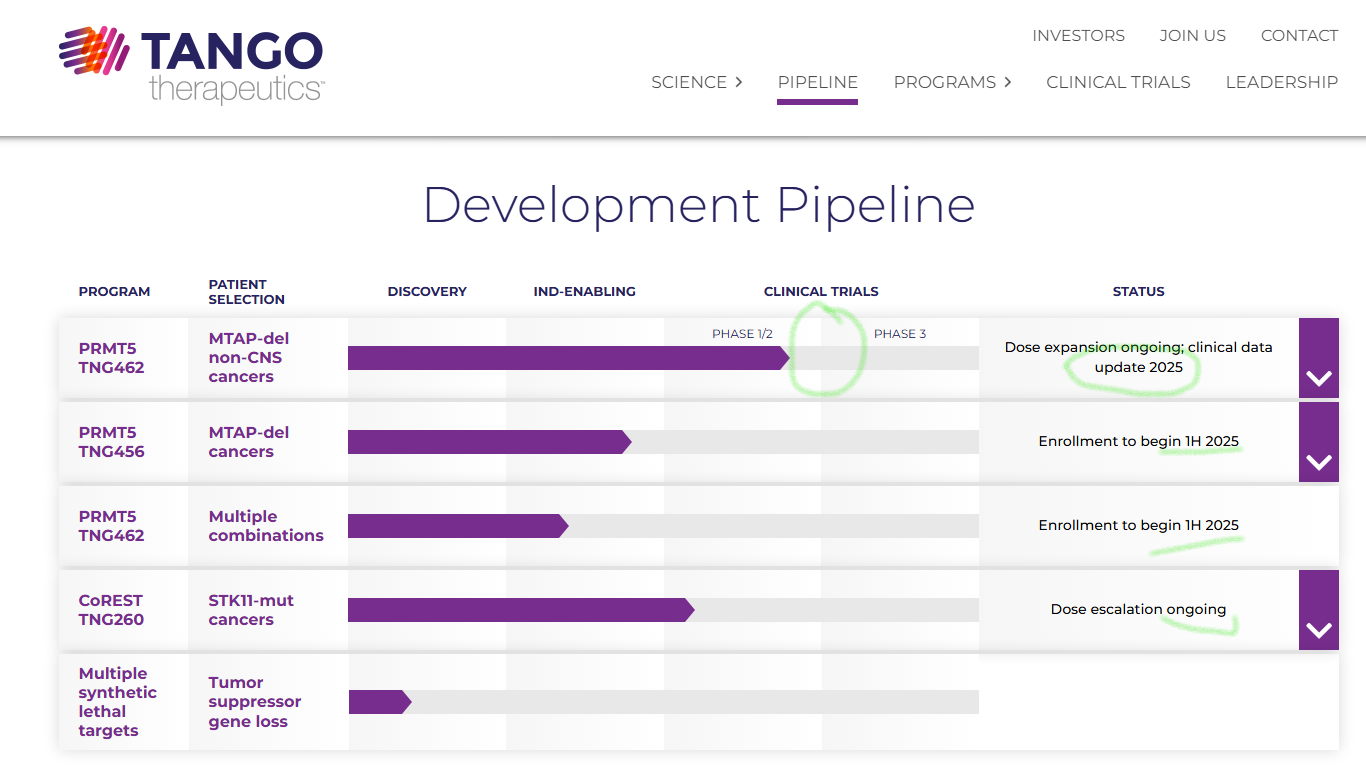Click the Multiple combinations text
This screenshot has width=1366, height=776.
point(266,526)
